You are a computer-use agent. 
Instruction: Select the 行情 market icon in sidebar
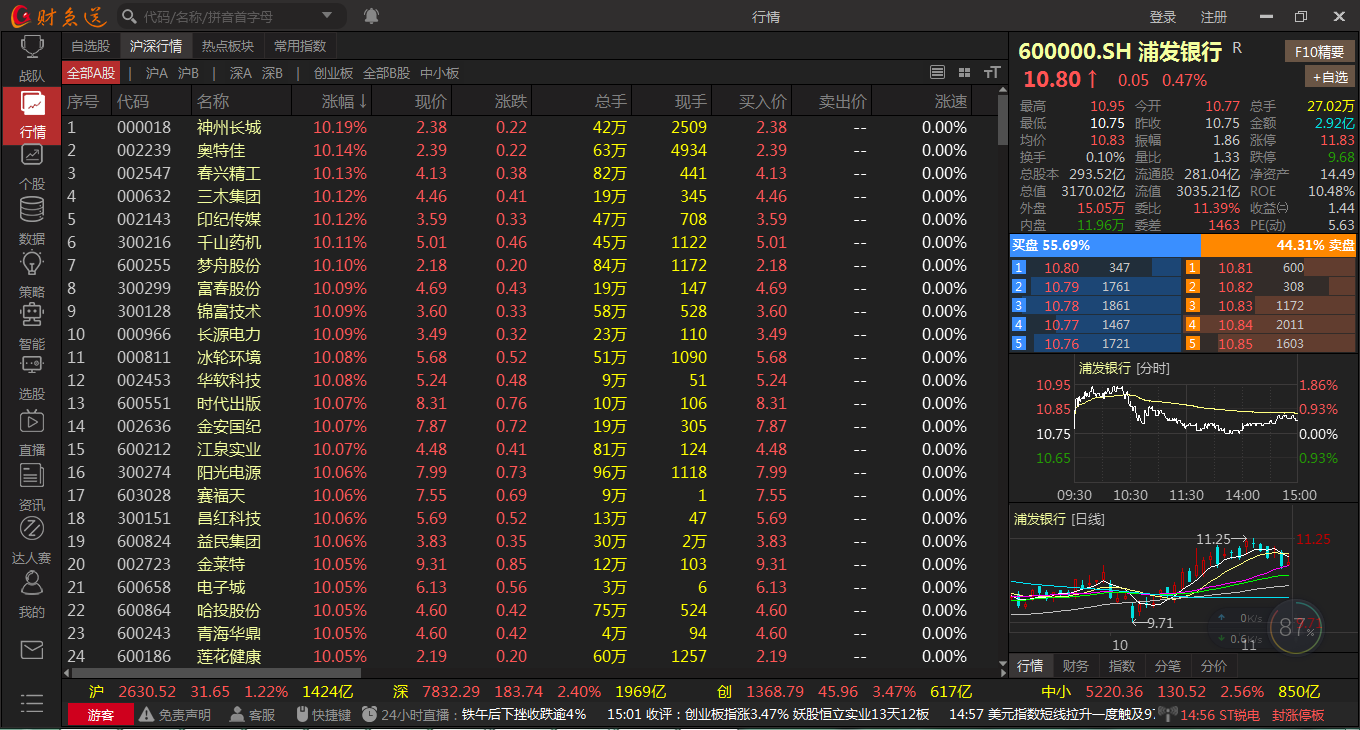tap(32, 115)
